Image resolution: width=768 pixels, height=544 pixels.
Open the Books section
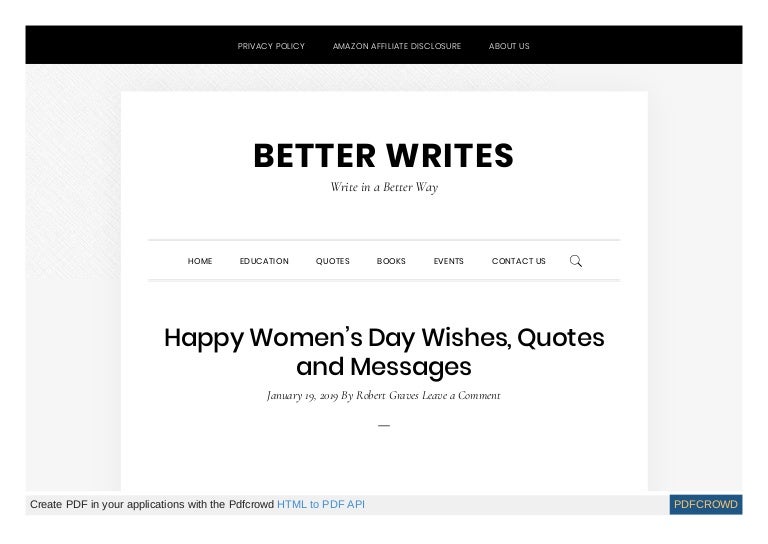click(x=391, y=261)
